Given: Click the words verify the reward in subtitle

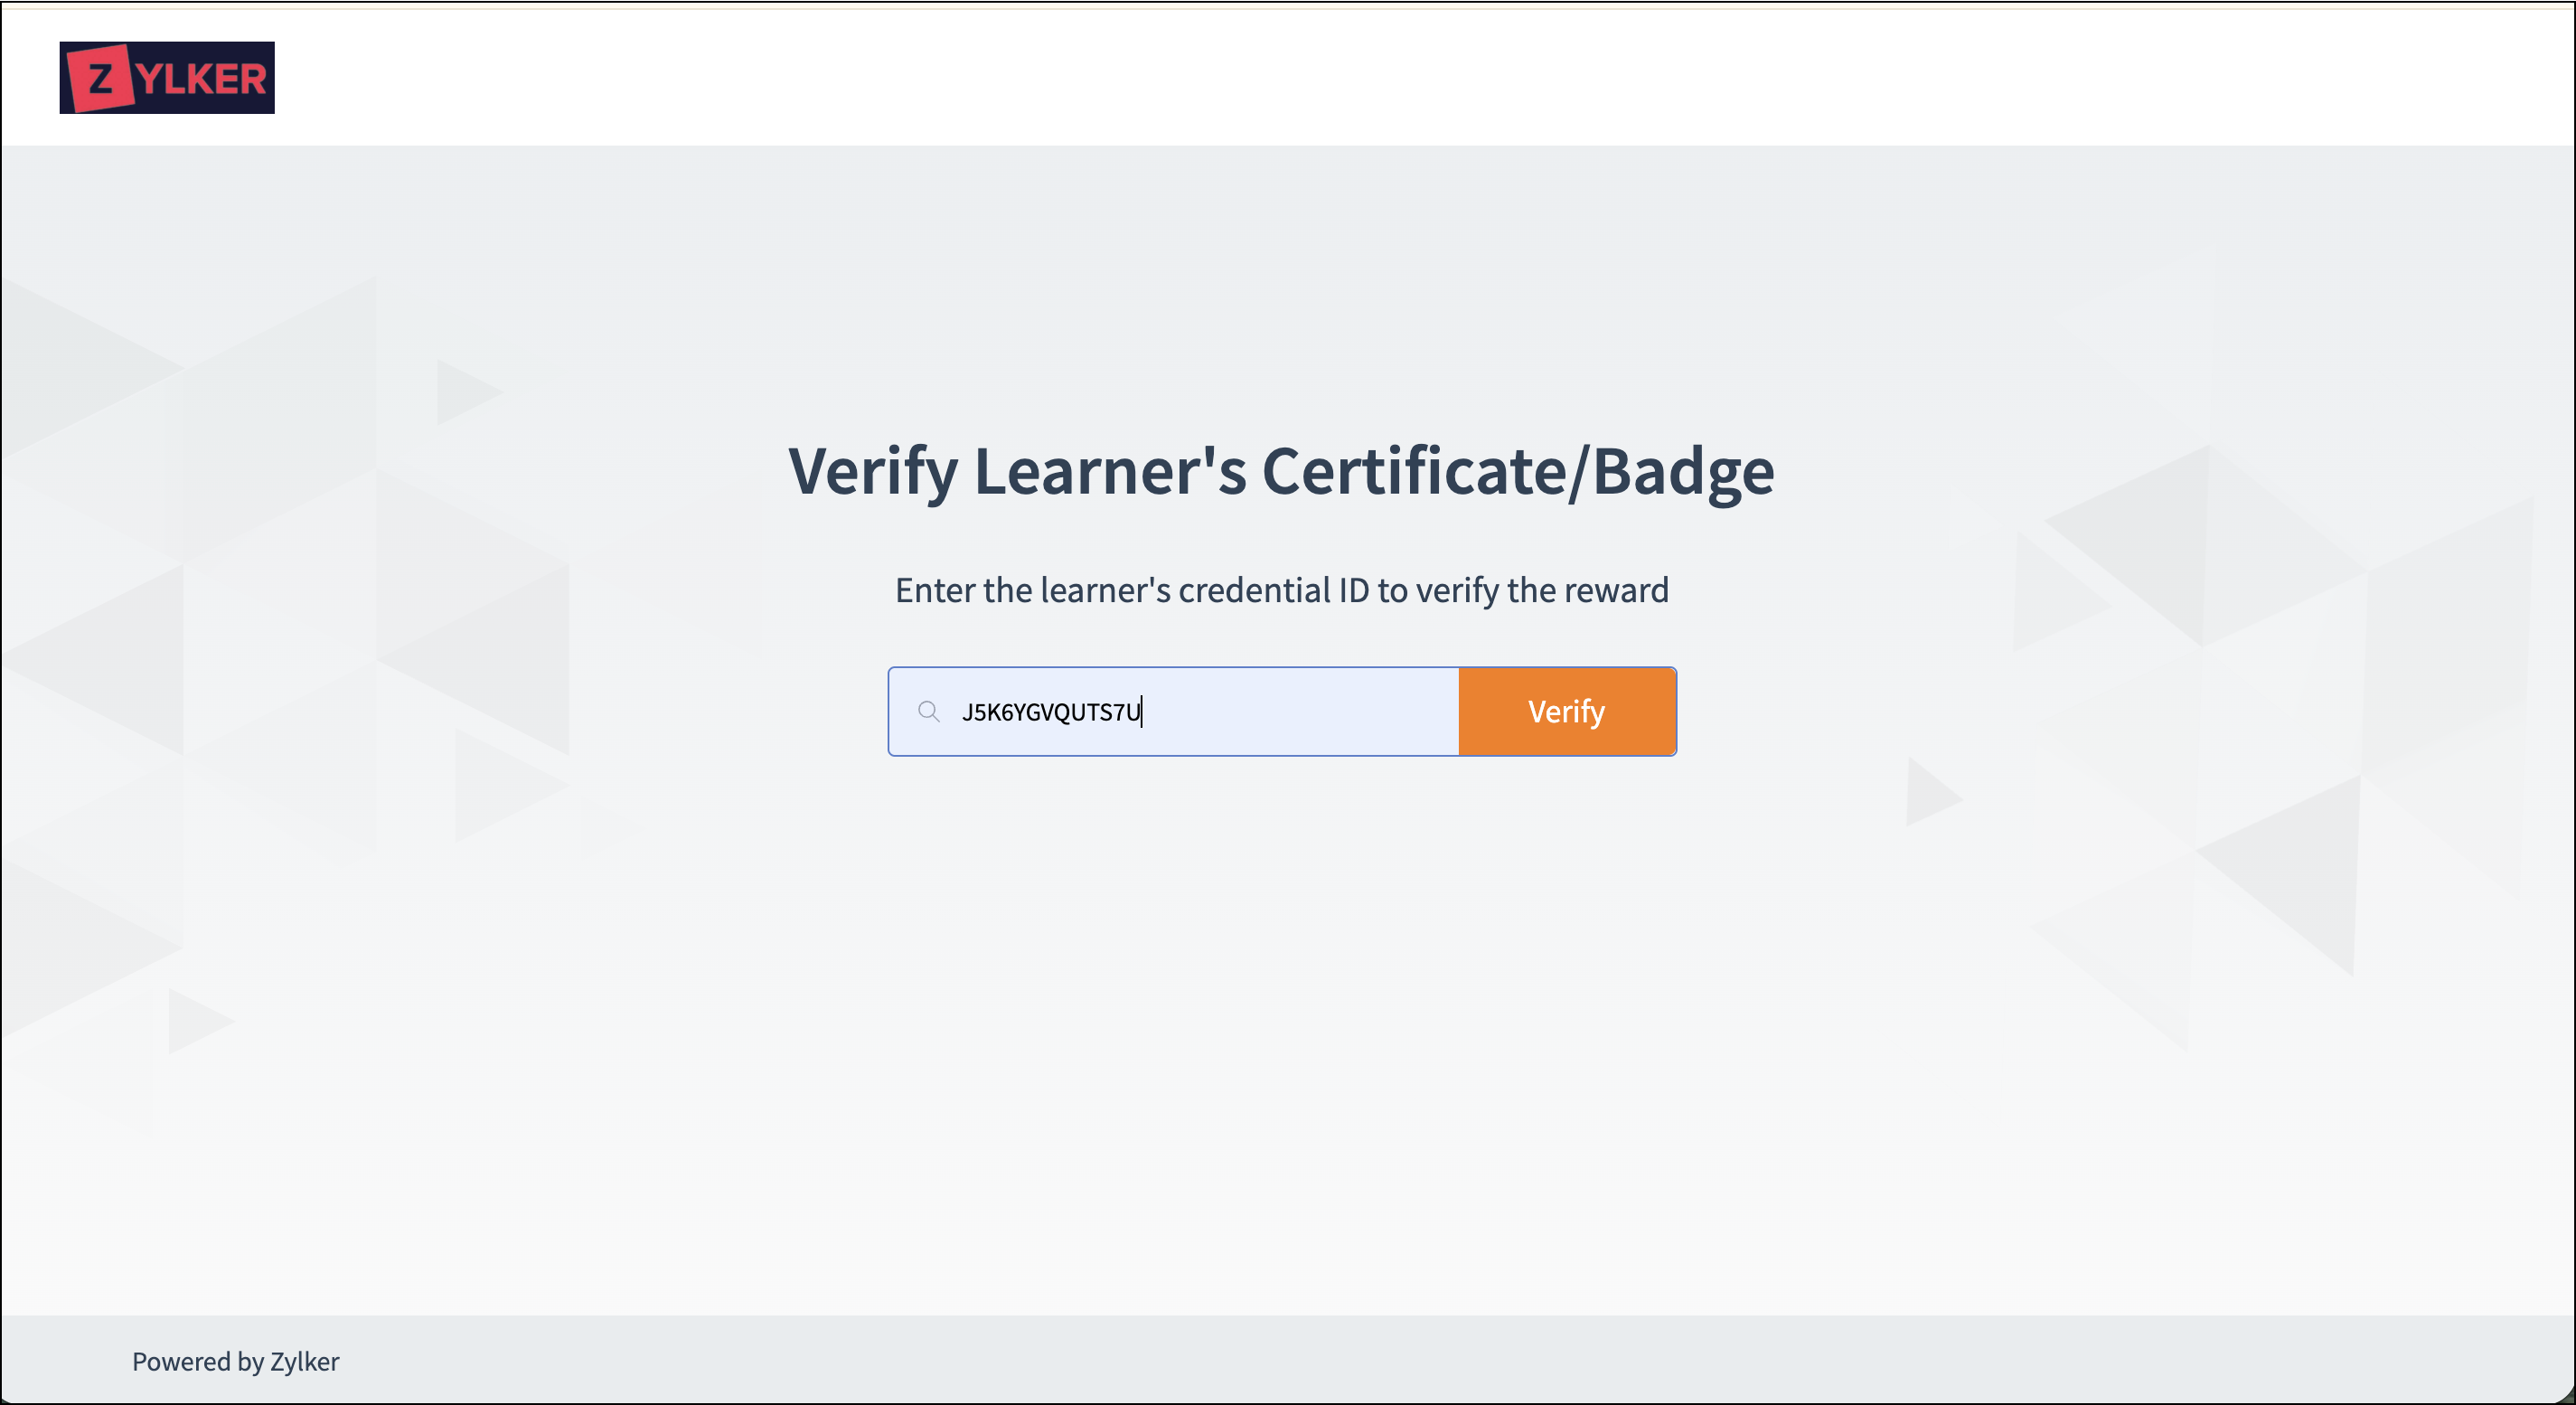Looking at the screenshot, I should tap(1542, 590).
